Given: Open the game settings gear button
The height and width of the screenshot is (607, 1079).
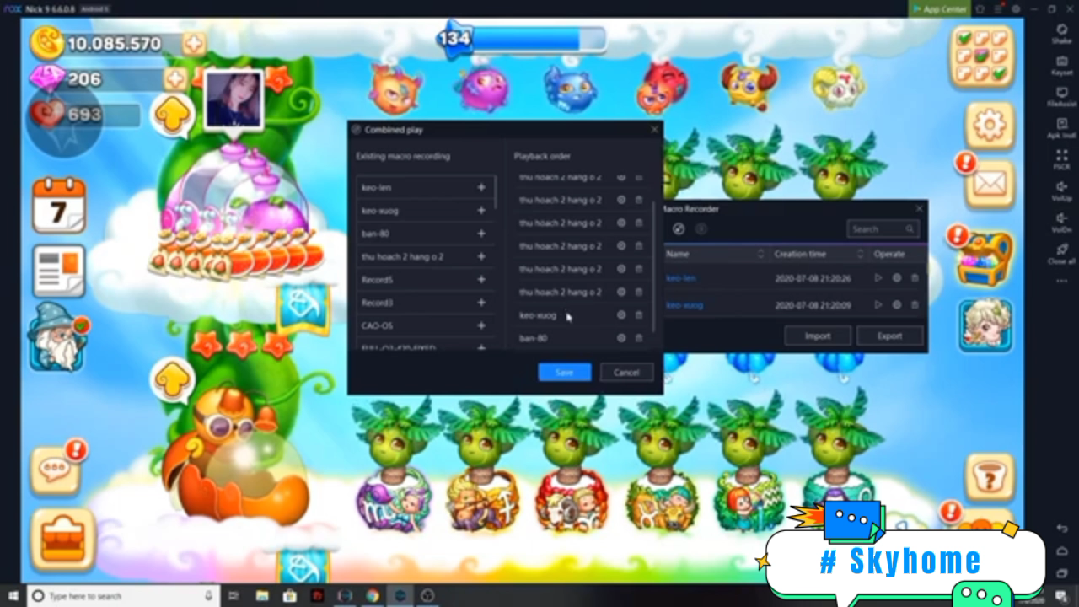Looking at the screenshot, I should point(988,125).
